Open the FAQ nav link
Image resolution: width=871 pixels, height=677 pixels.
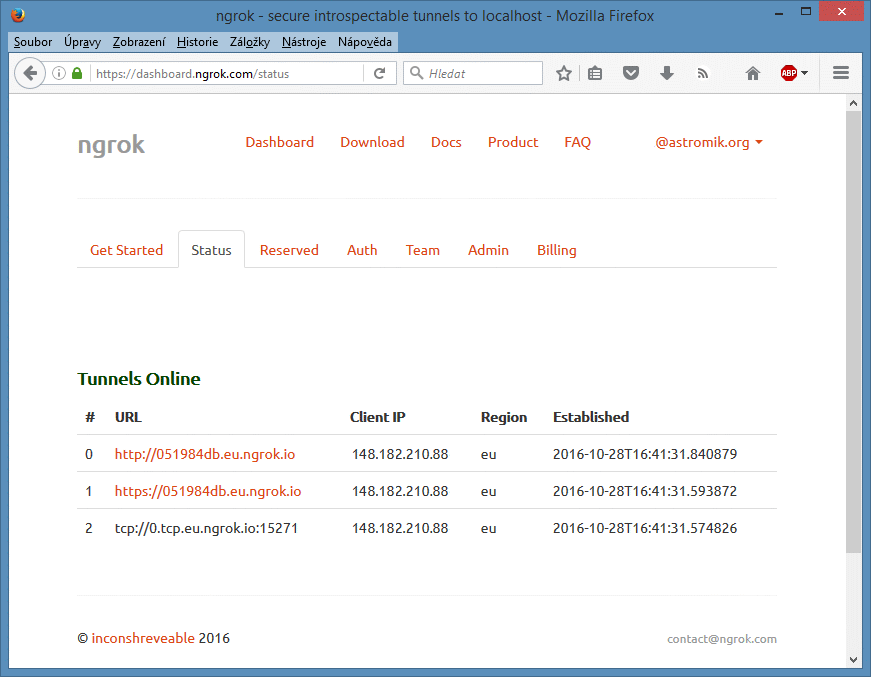(x=577, y=142)
